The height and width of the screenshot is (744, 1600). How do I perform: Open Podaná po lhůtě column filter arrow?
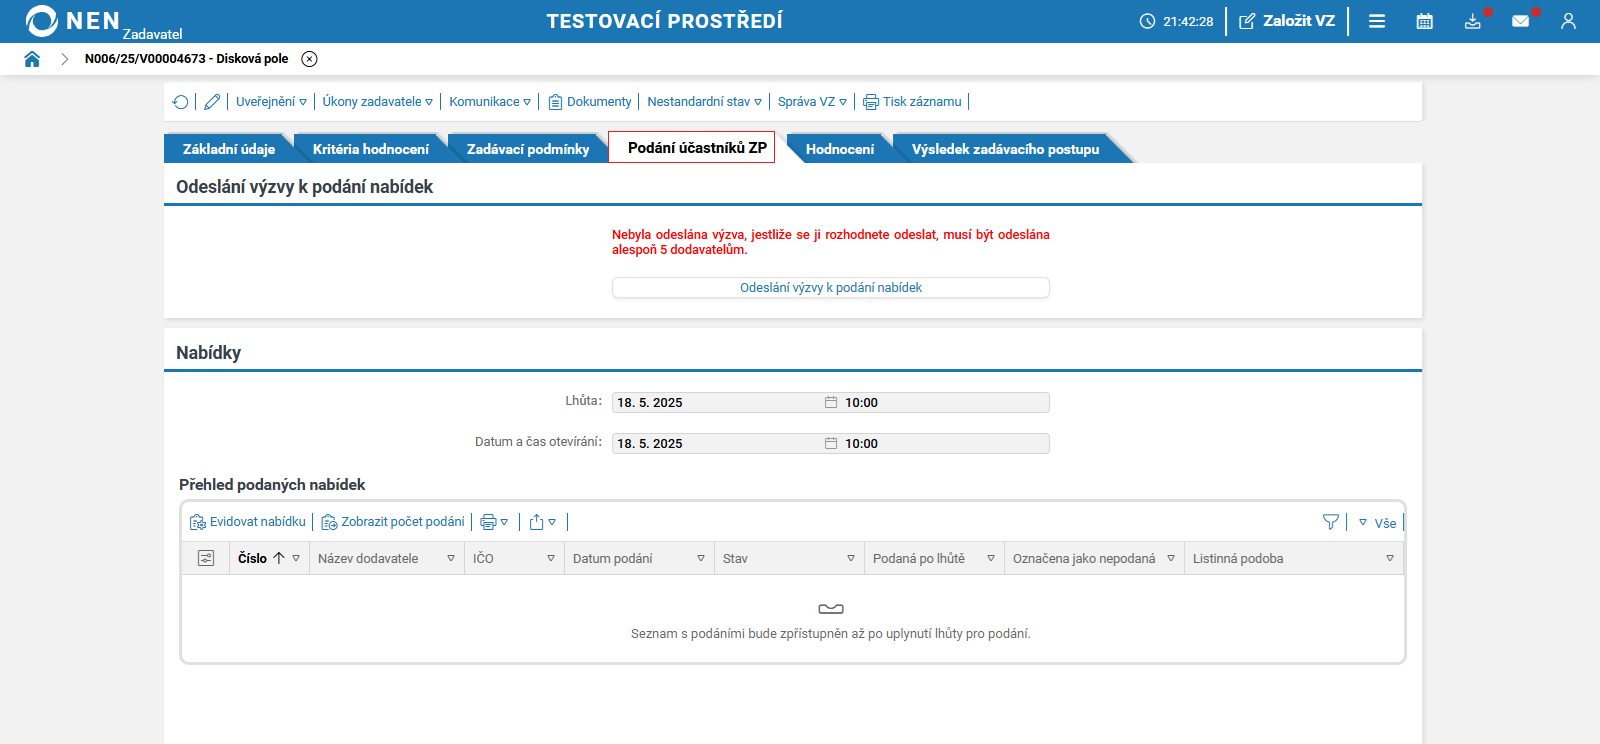[x=991, y=559]
